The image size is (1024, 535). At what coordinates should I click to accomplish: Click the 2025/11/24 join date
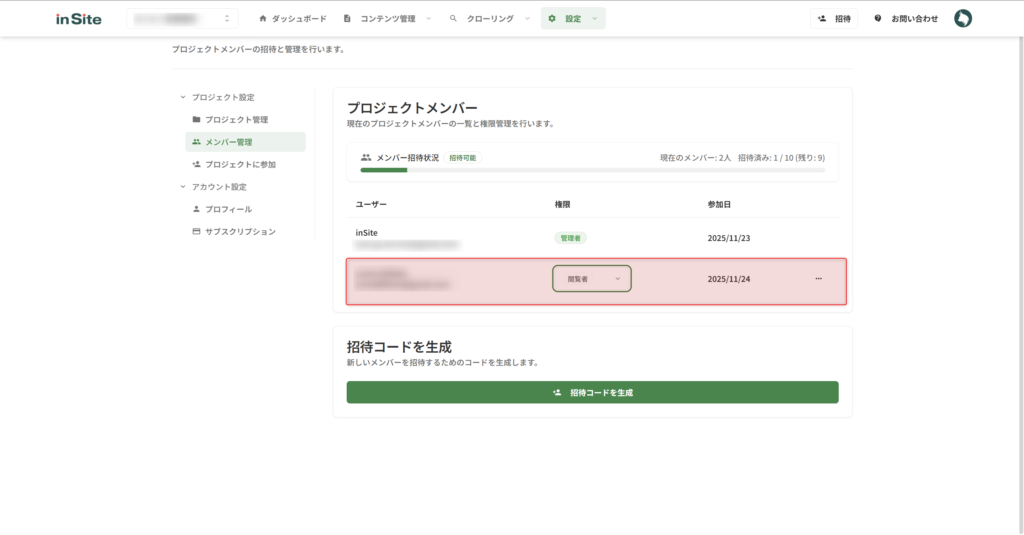click(729, 279)
